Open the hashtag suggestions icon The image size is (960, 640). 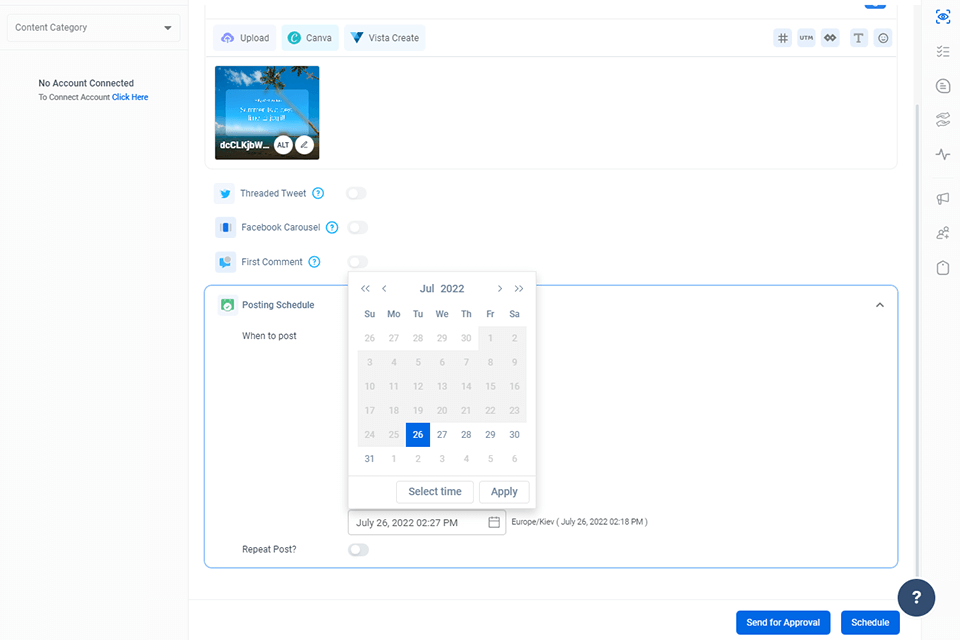782,38
